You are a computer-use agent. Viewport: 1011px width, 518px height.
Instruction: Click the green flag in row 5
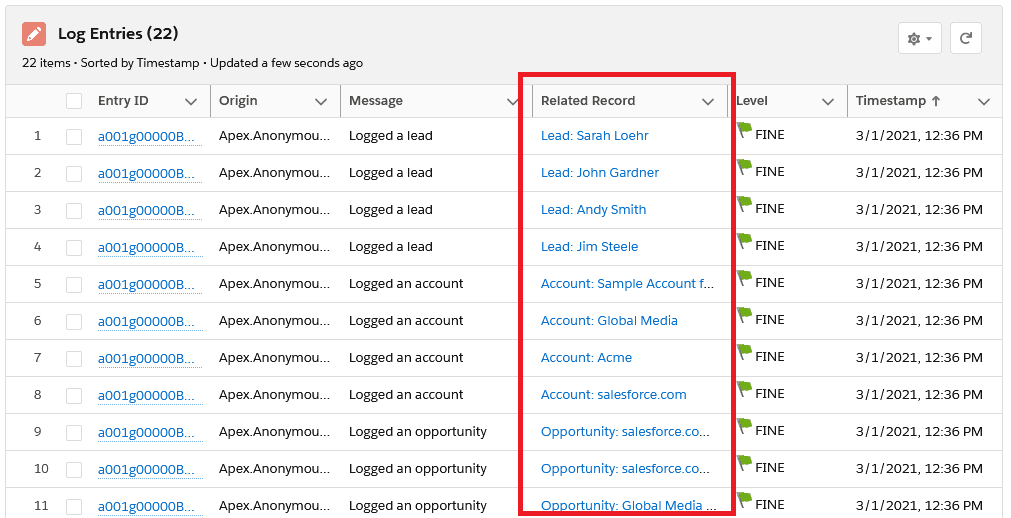(744, 279)
